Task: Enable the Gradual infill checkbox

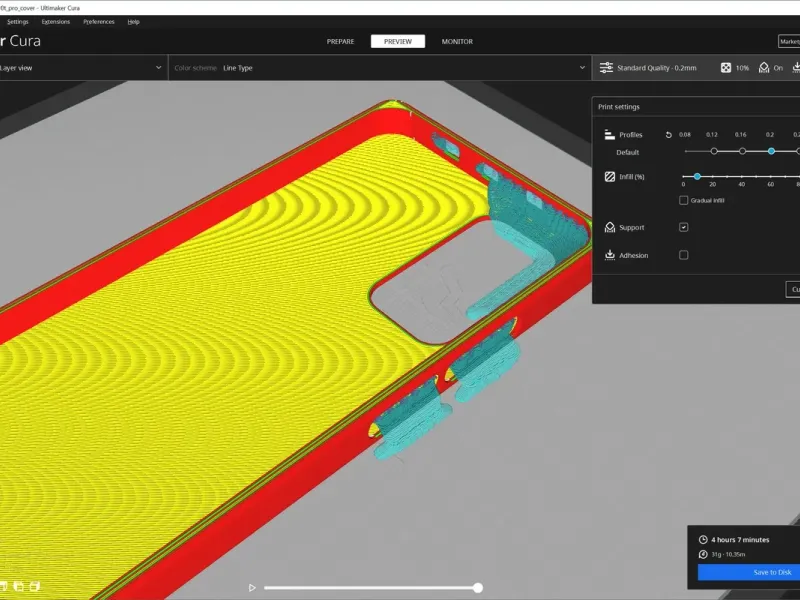Action: click(684, 200)
